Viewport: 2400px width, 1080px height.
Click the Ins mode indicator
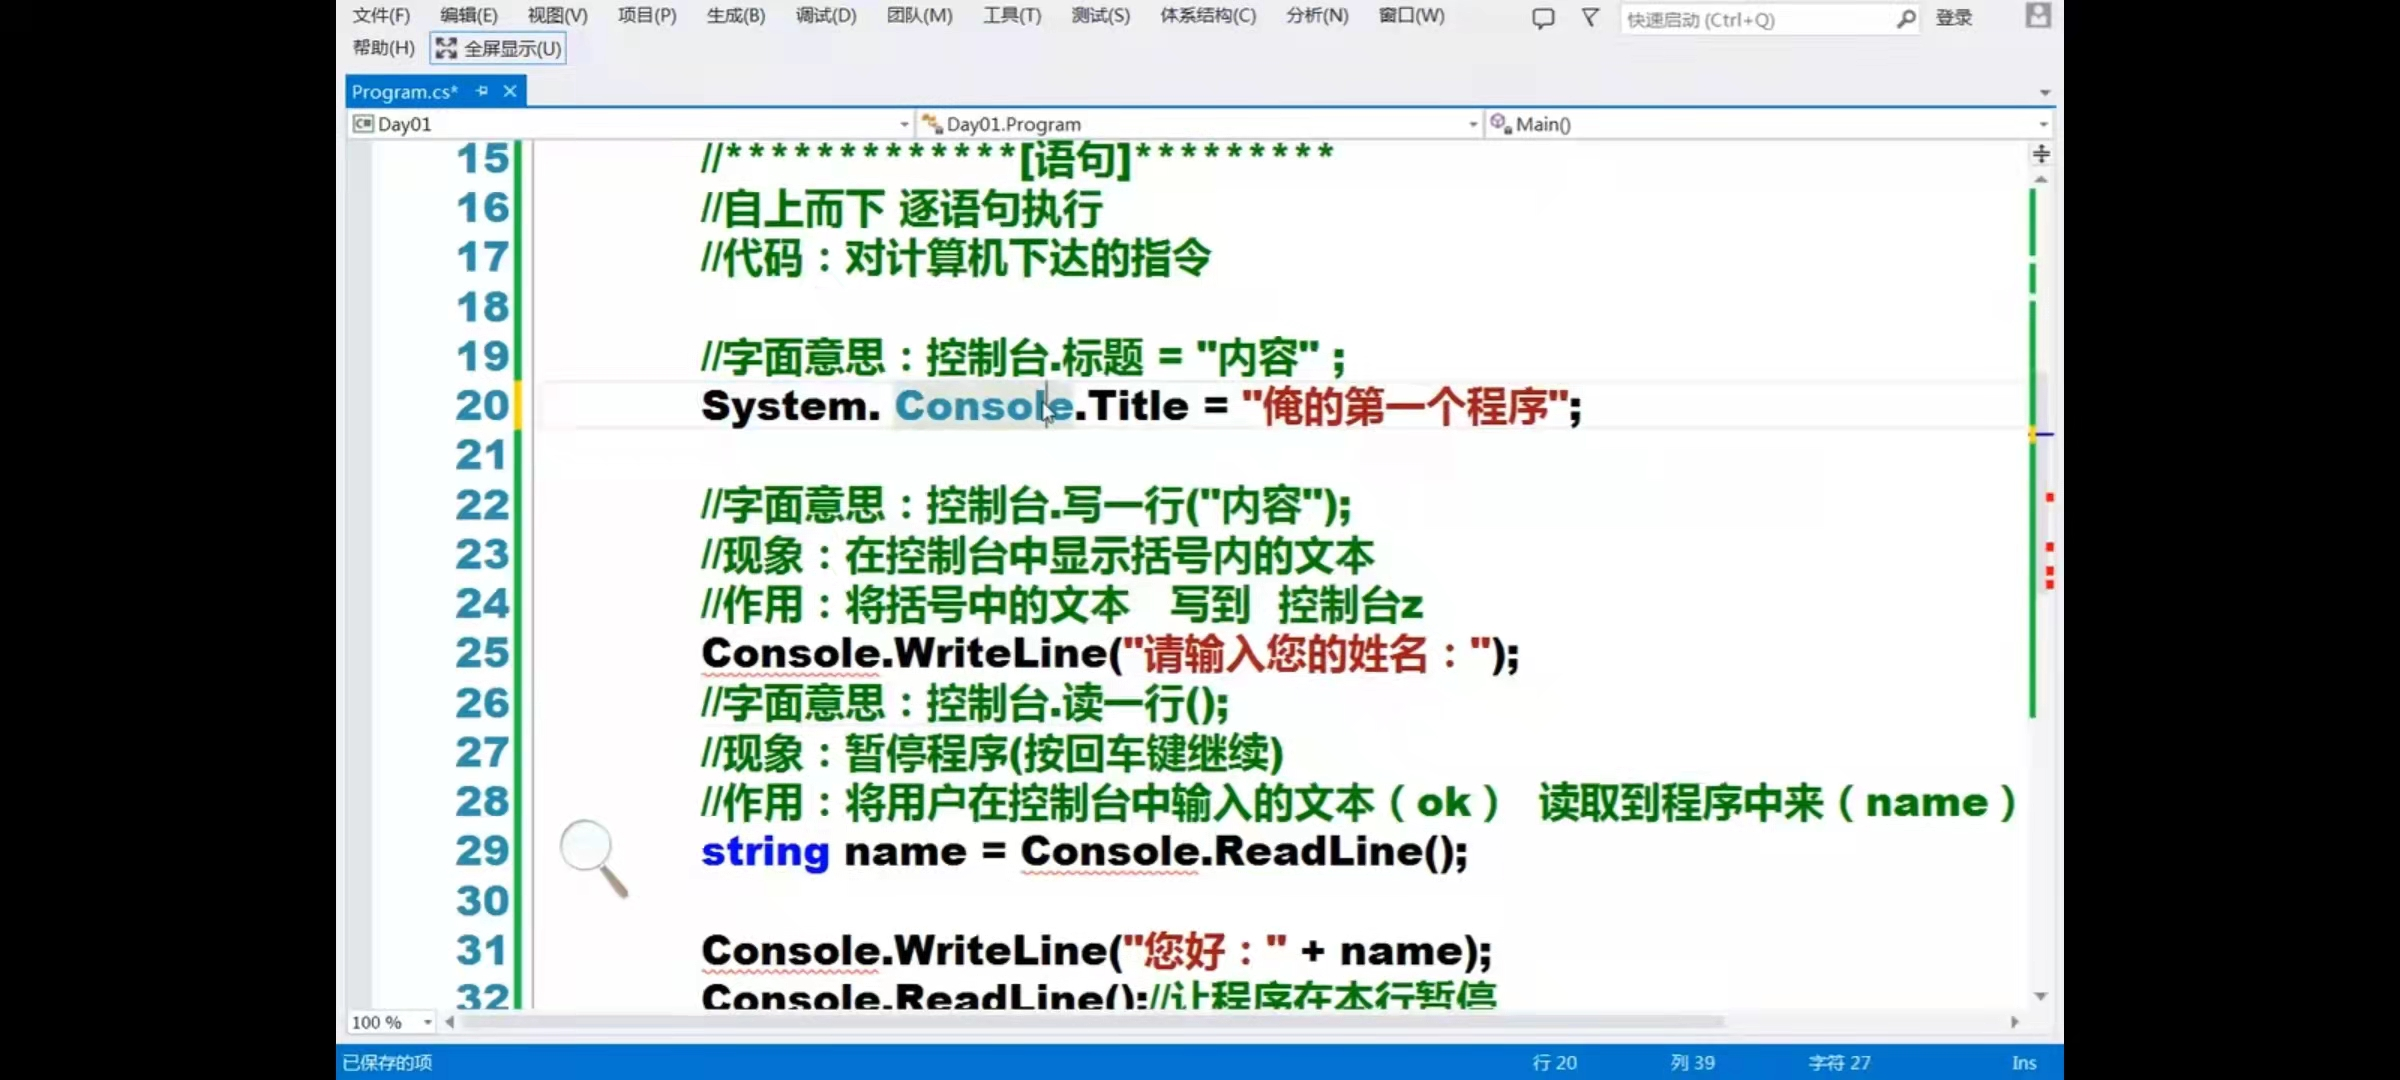pos(2024,1062)
